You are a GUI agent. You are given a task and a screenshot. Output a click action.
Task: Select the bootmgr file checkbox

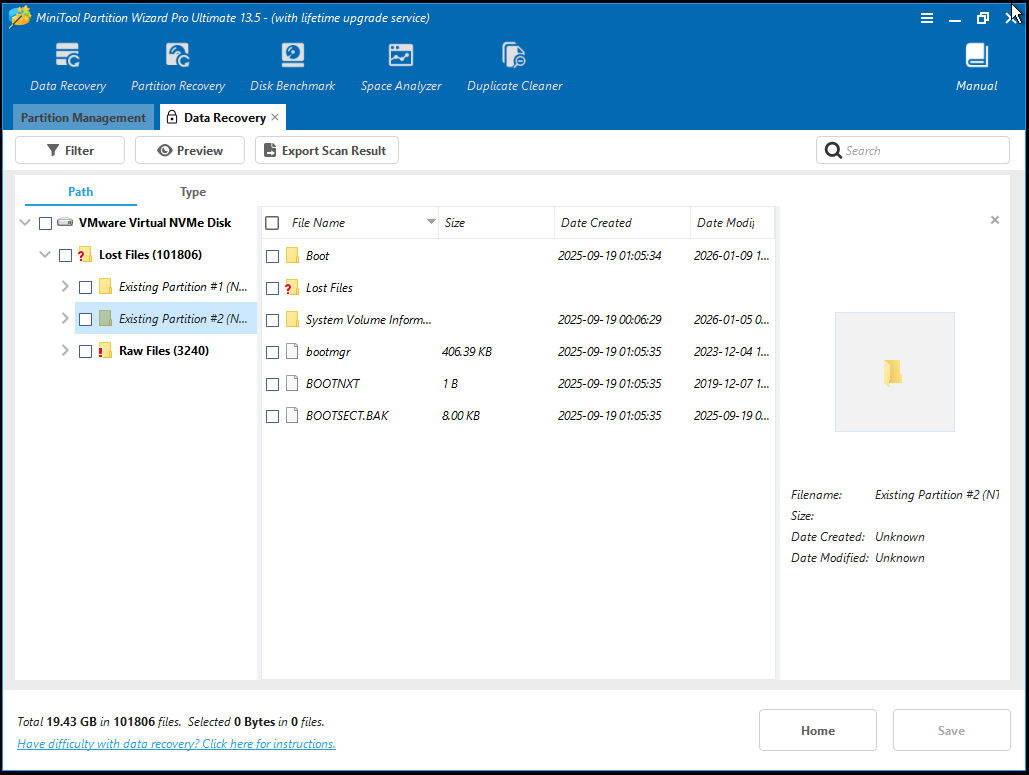coord(272,351)
